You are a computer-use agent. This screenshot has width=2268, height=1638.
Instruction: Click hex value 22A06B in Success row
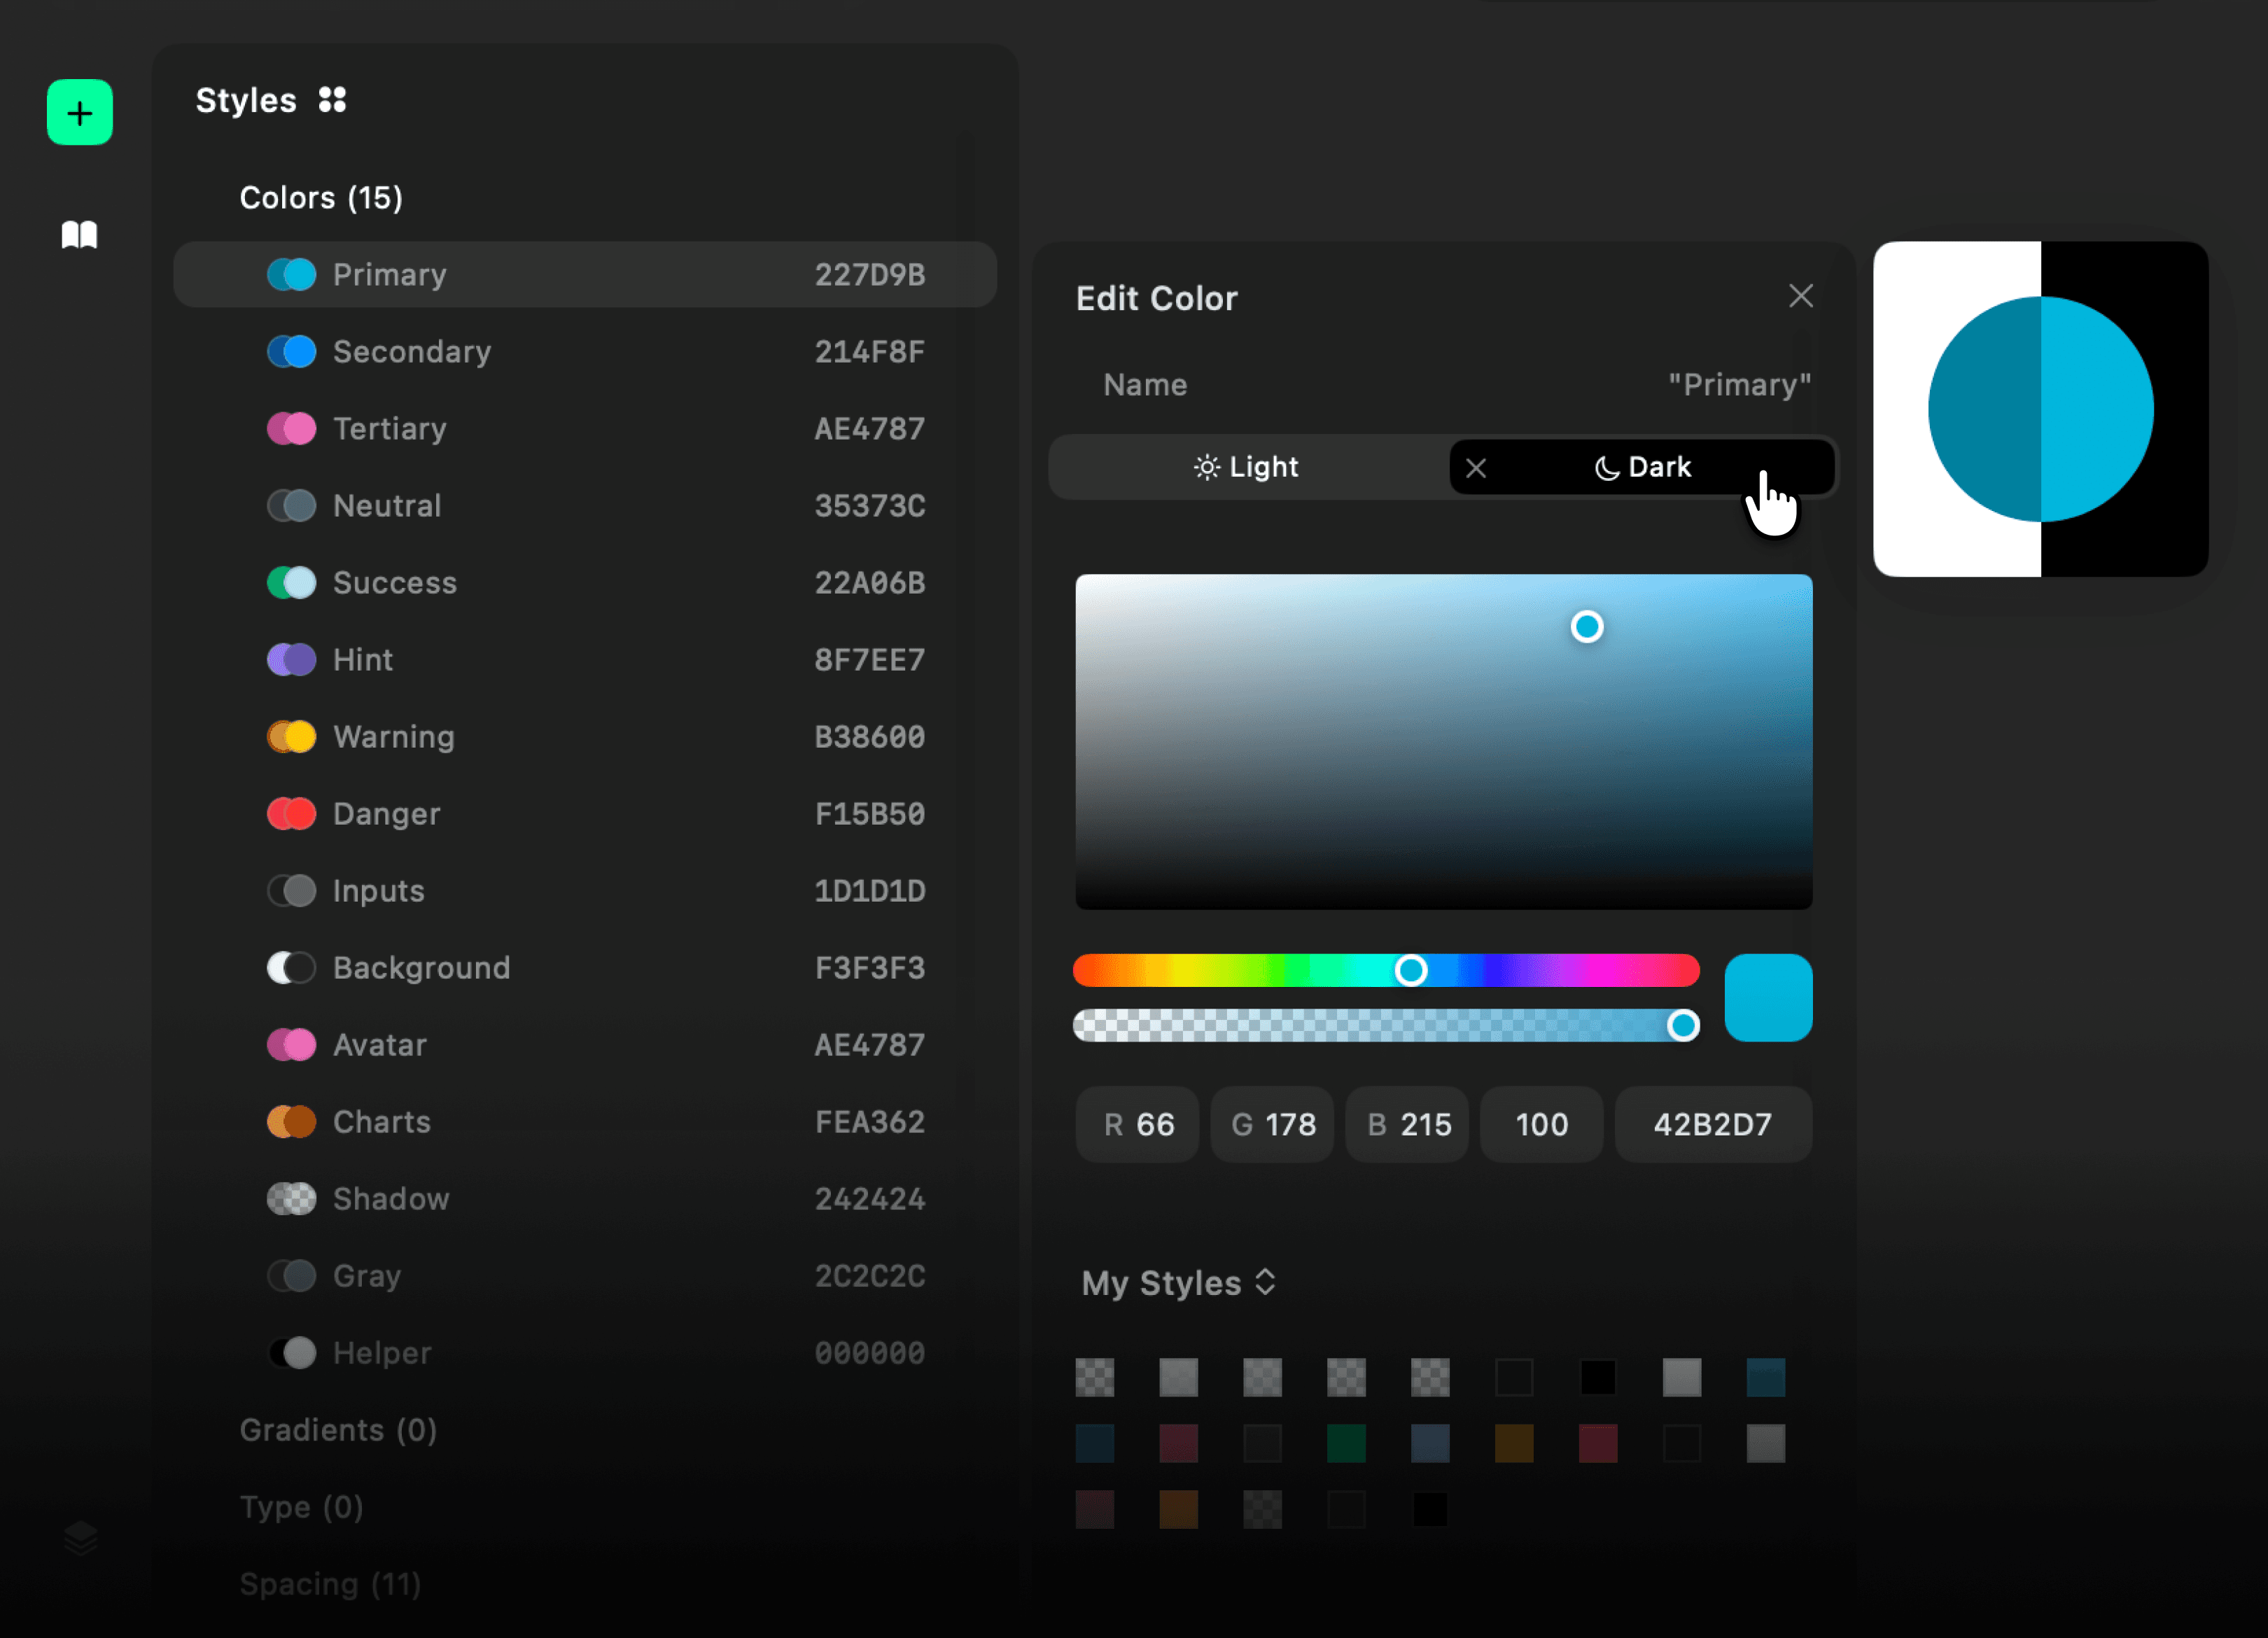pyautogui.click(x=869, y=582)
